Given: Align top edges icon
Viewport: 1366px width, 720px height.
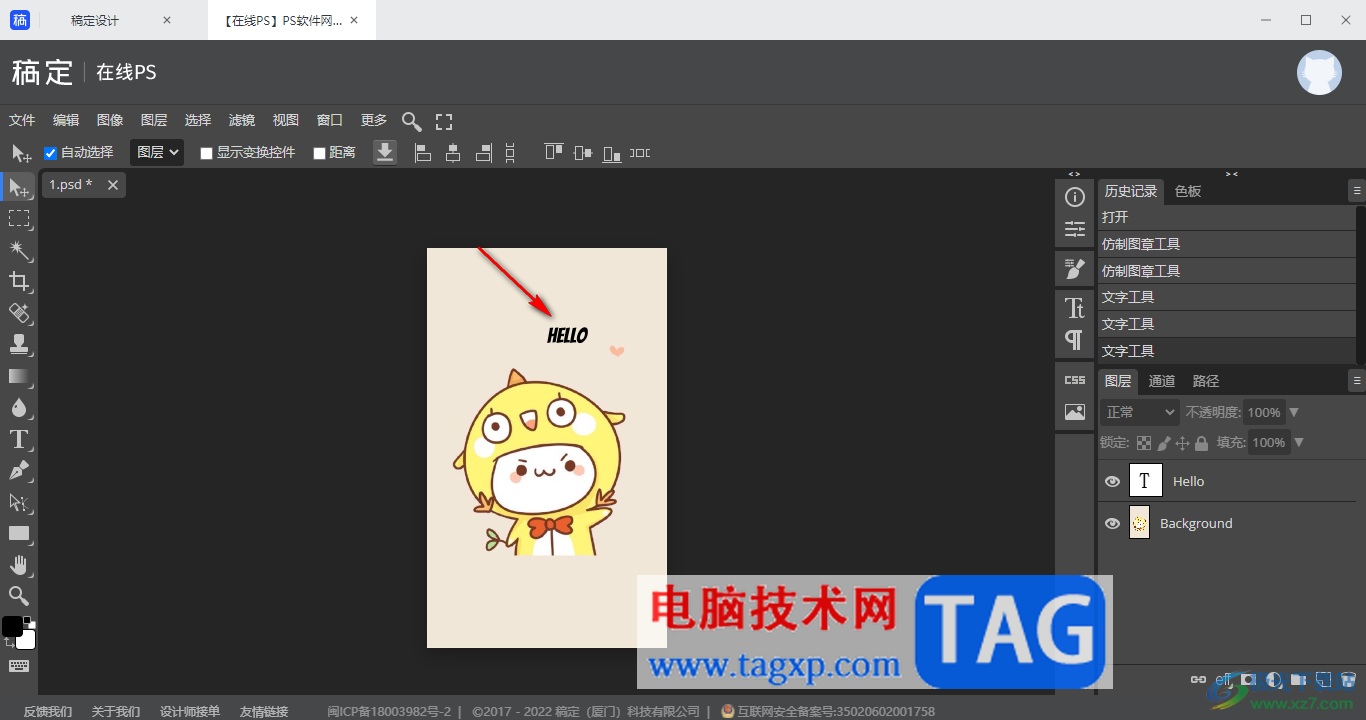Looking at the screenshot, I should tap(553, 152).
